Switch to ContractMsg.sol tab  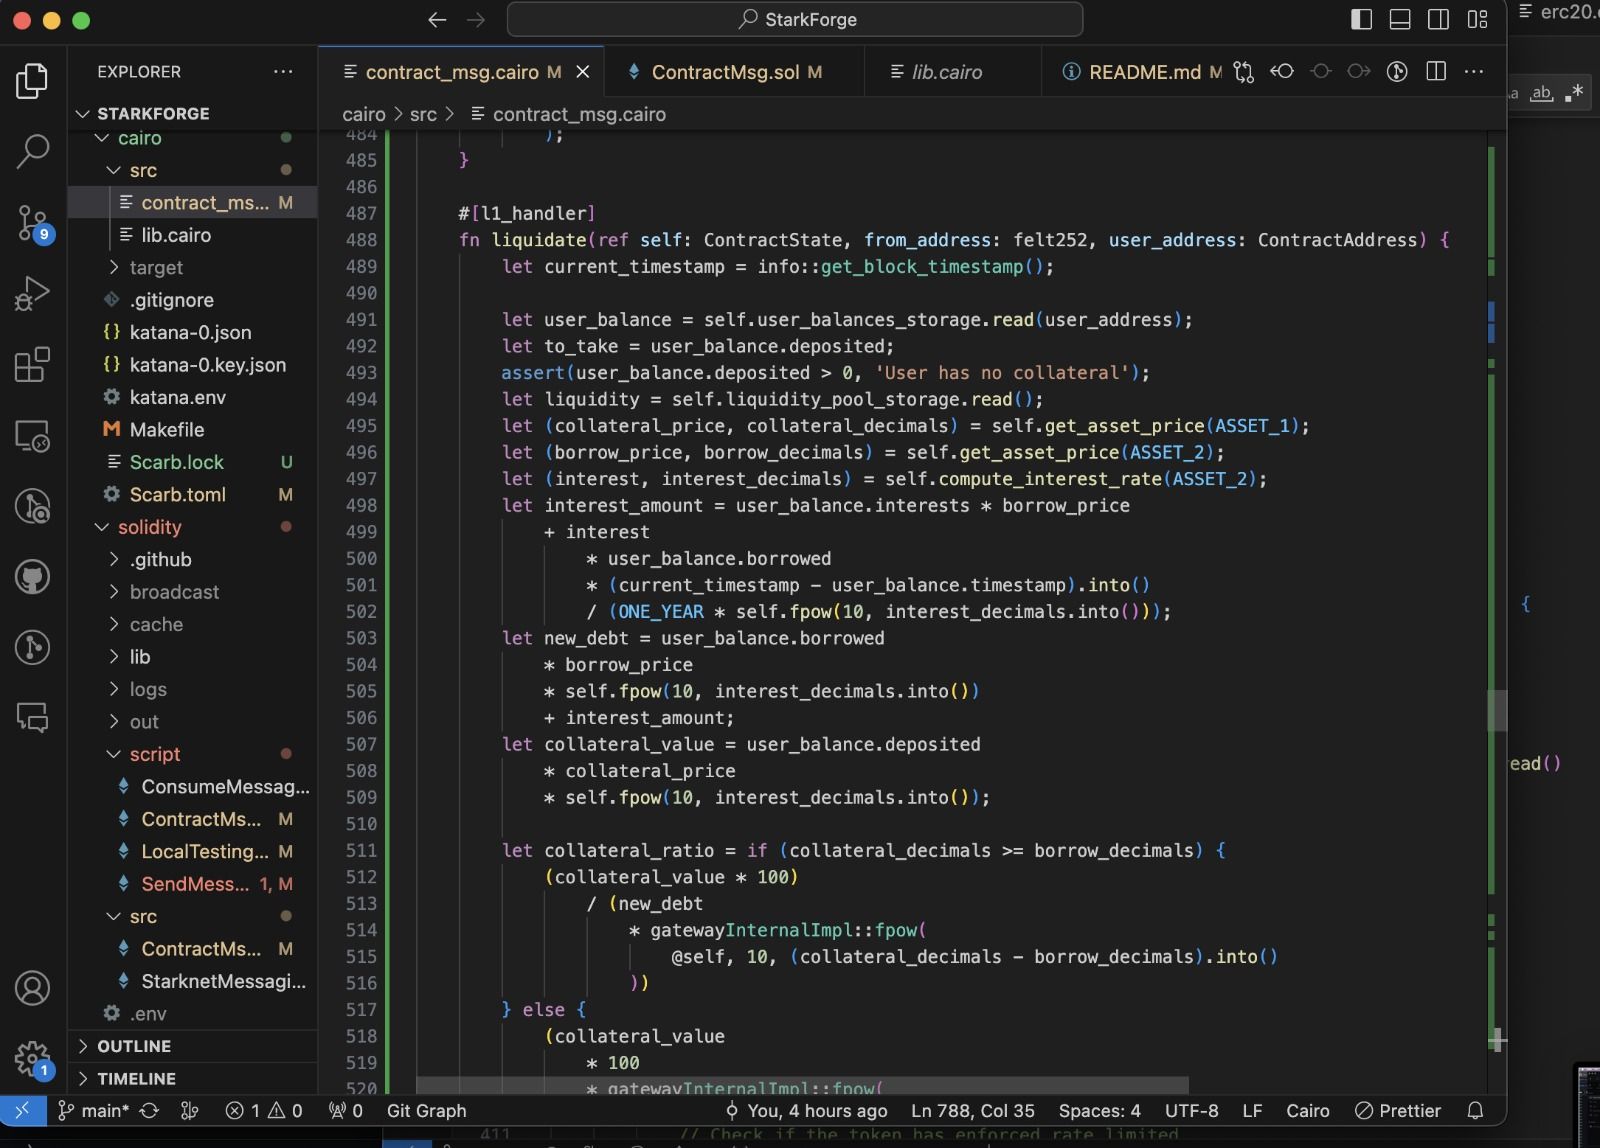click(x=736, y=72)
